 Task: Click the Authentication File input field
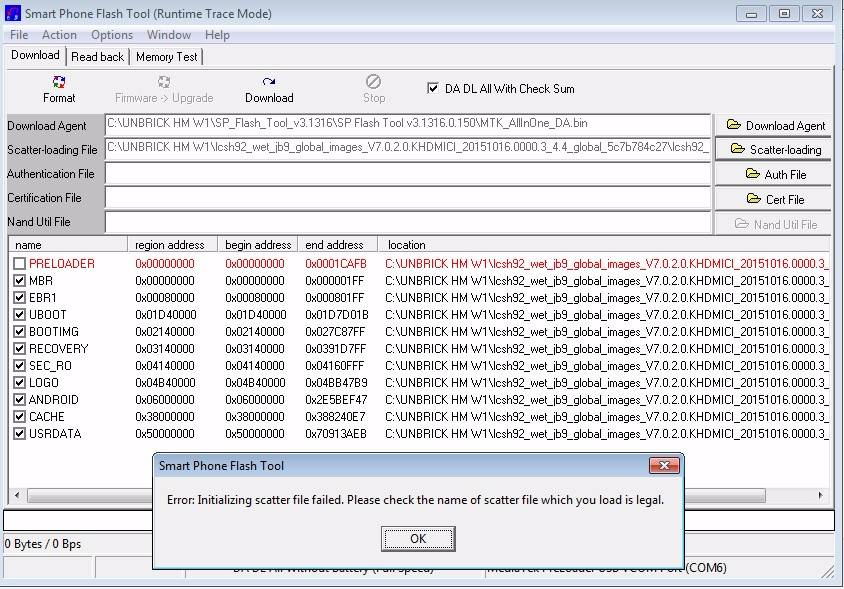click(x=407, y=174)
